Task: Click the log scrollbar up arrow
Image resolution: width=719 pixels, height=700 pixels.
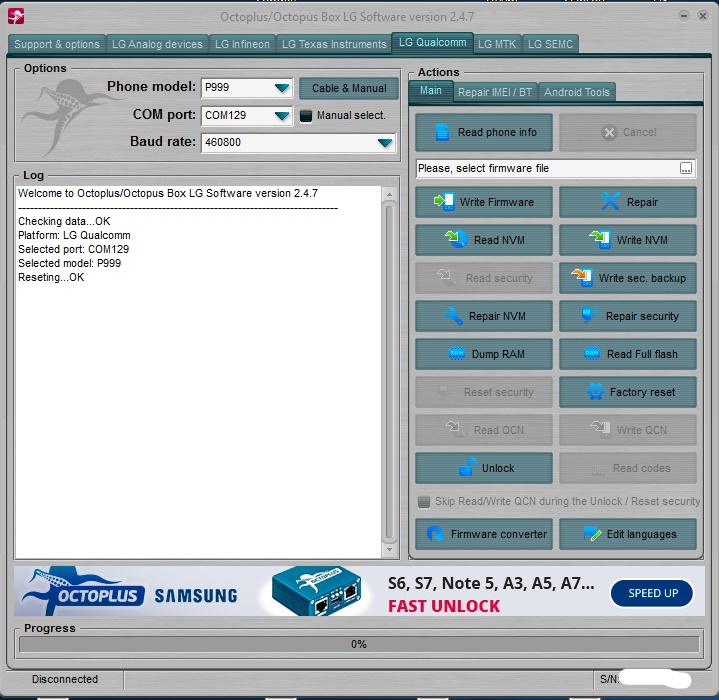Action: pos(389,194)
